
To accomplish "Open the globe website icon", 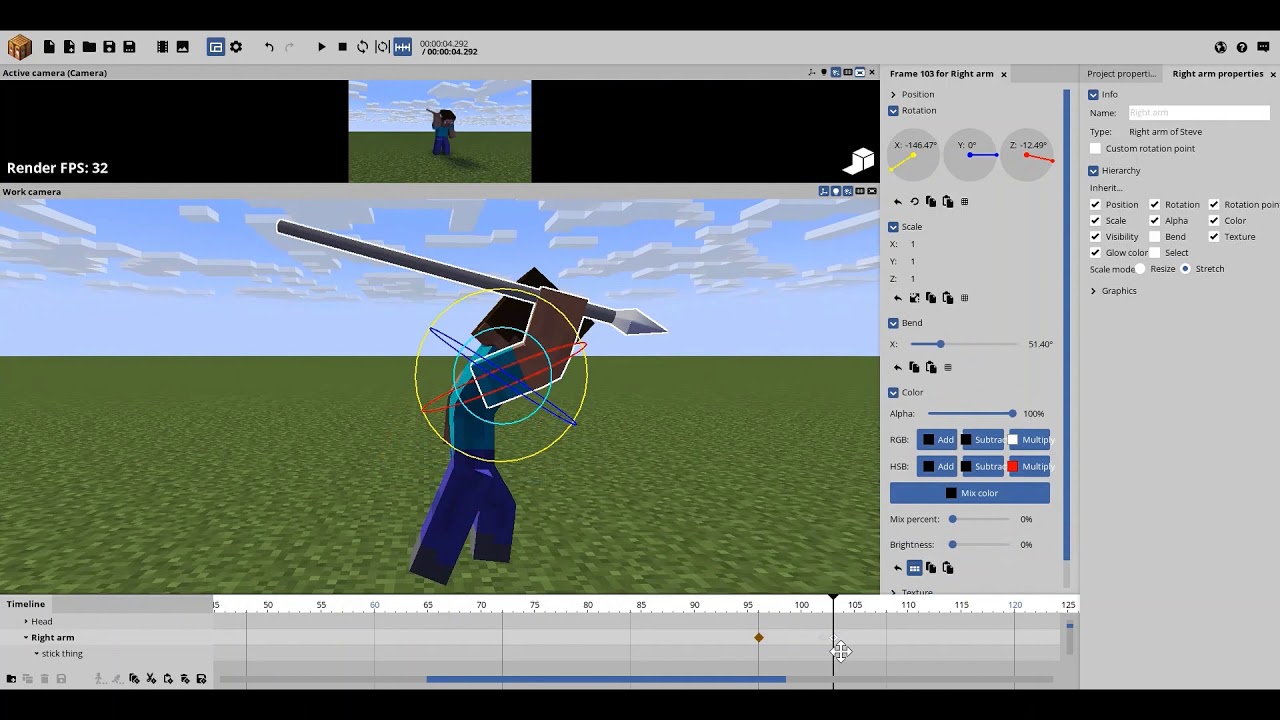I will pos(1221,47).
